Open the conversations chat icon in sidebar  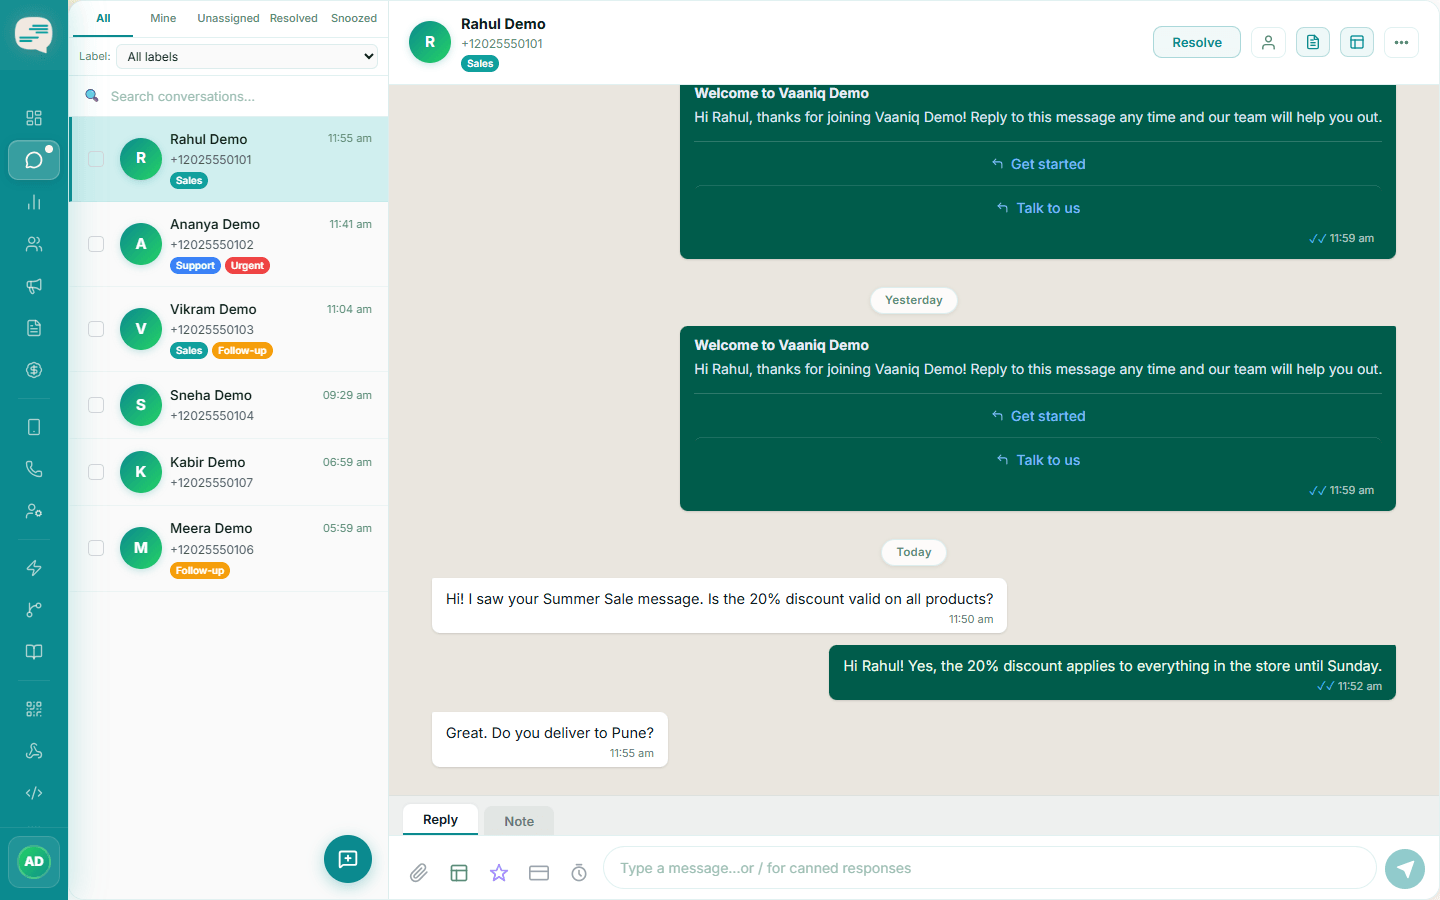tap(34, 160)
